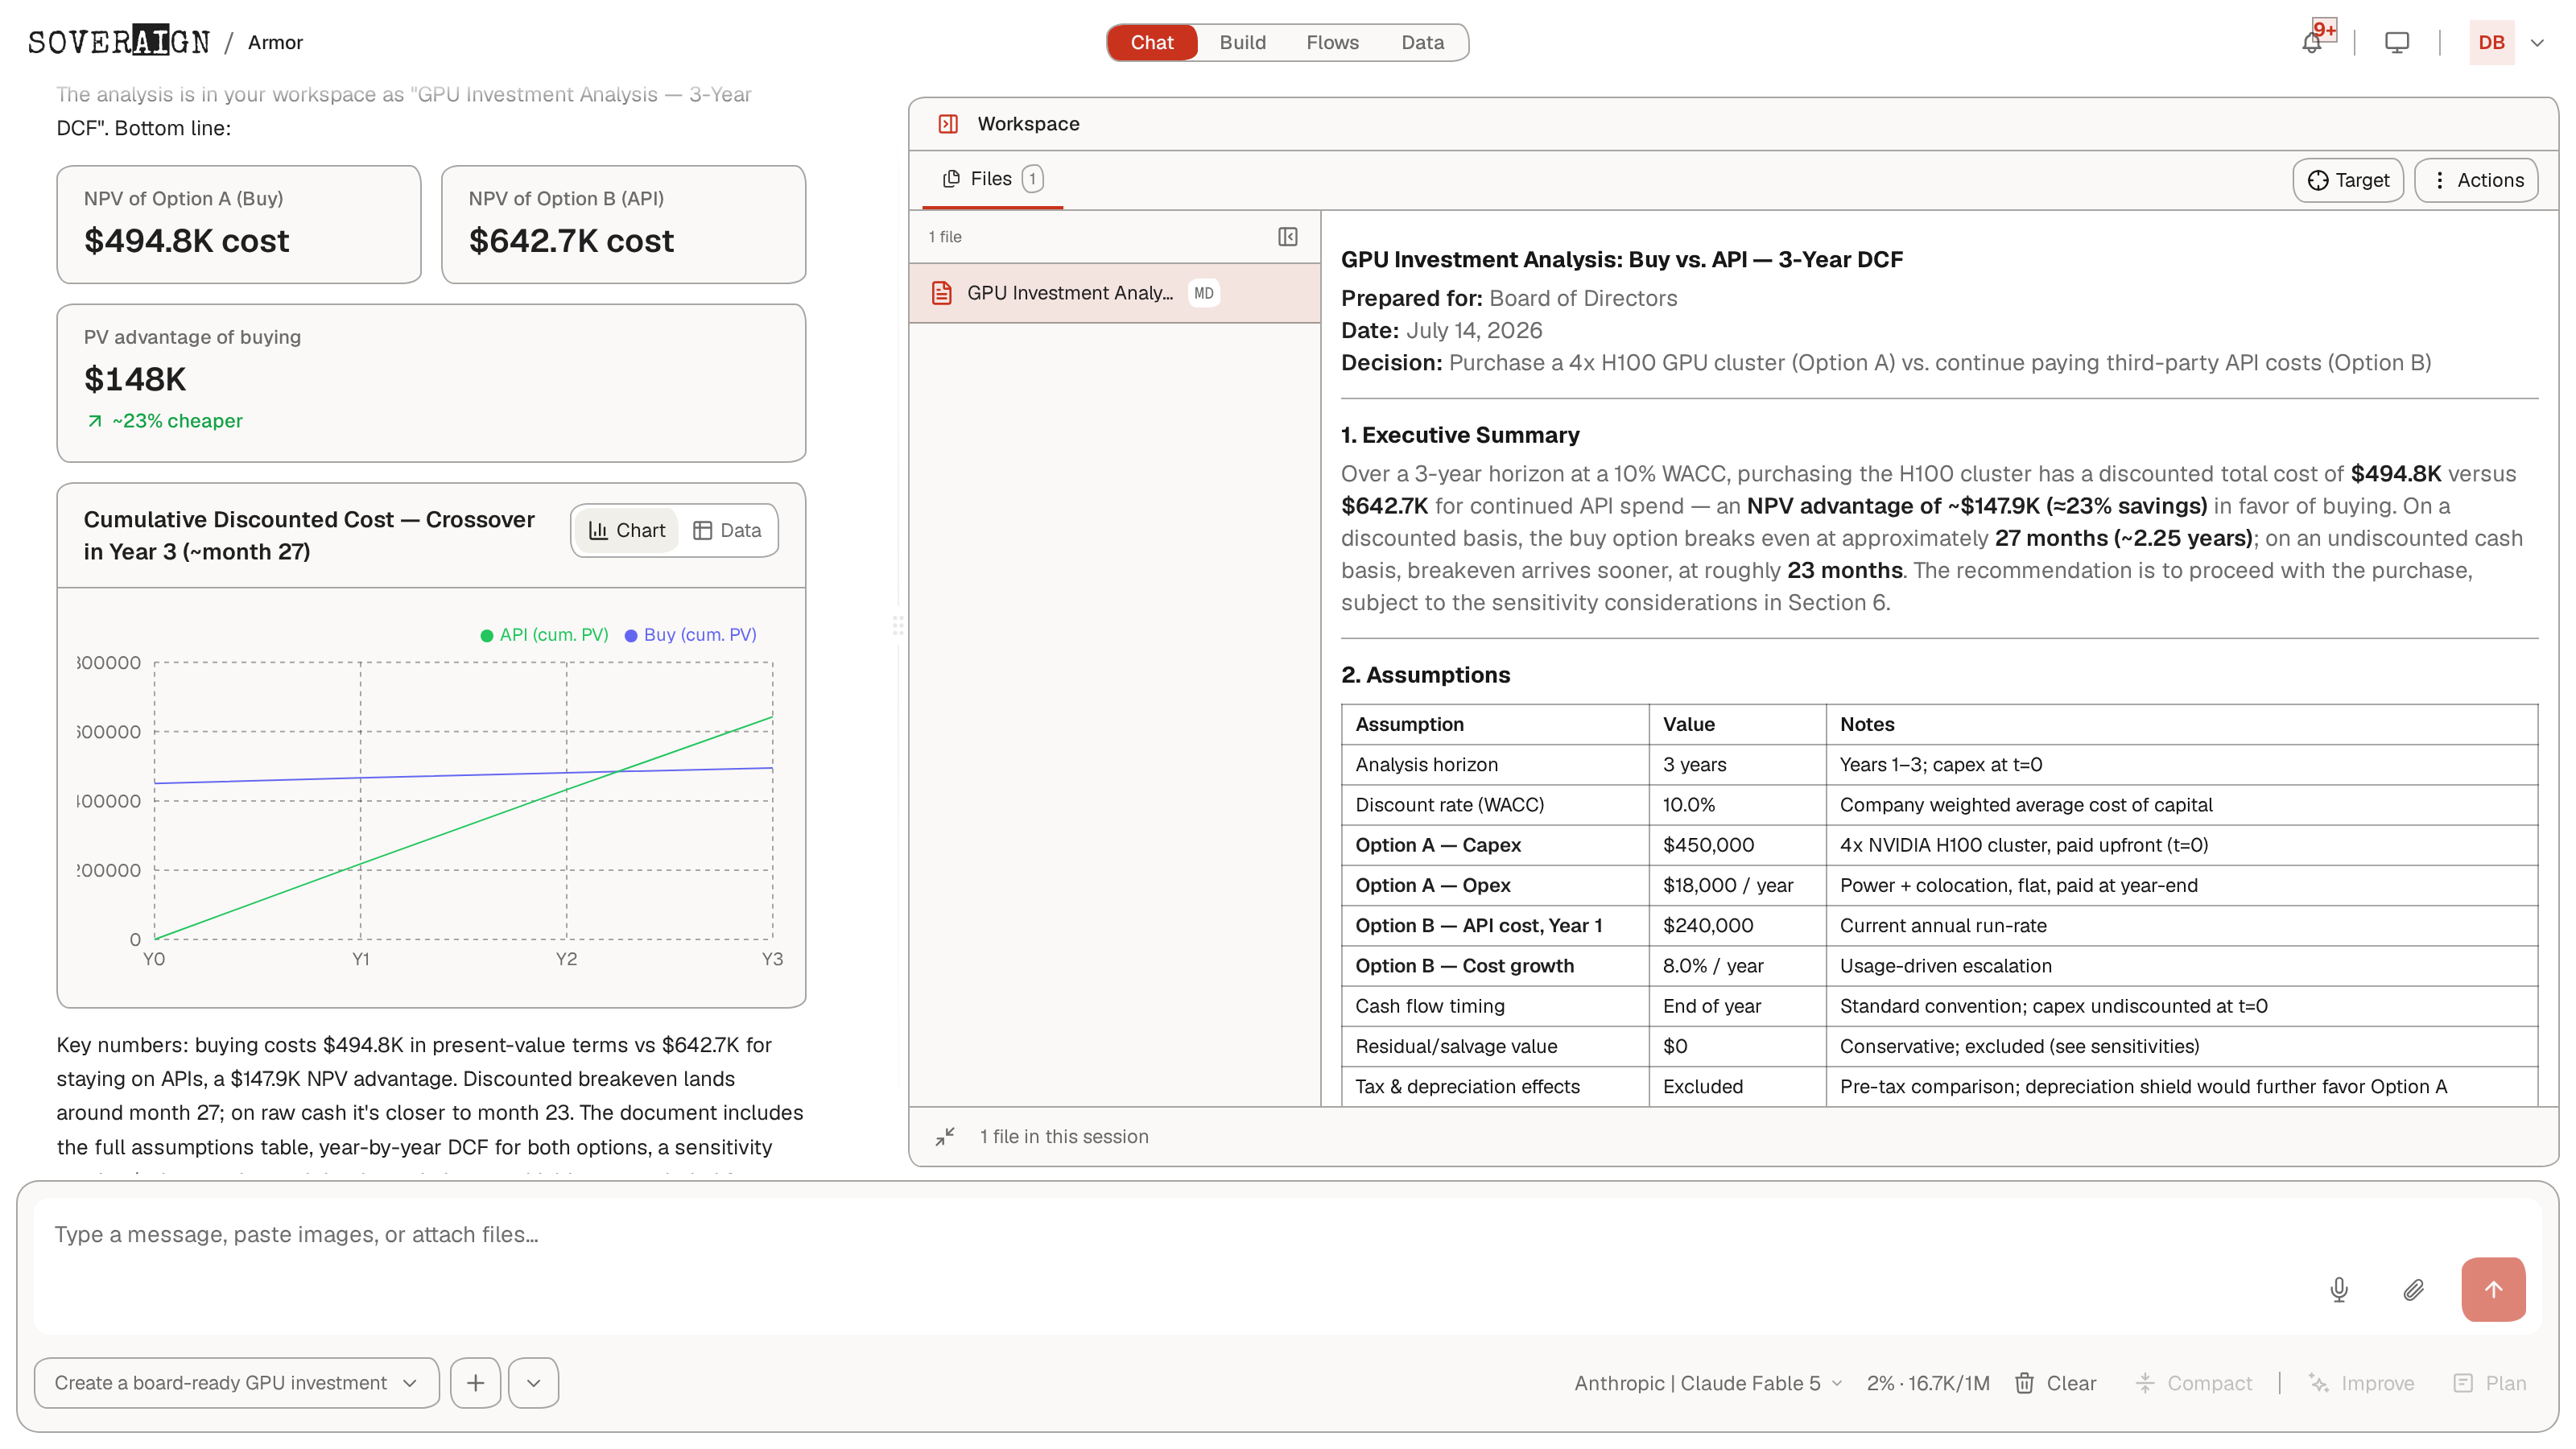Click the NPV of Option B (API) card
The image size is (2576, 1449).
tap(623, 224)
